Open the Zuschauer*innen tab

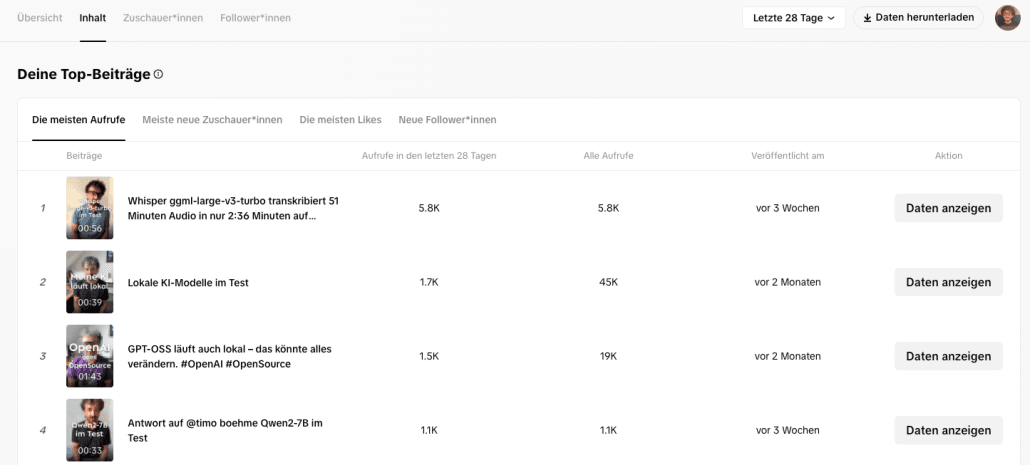point(163,18)
